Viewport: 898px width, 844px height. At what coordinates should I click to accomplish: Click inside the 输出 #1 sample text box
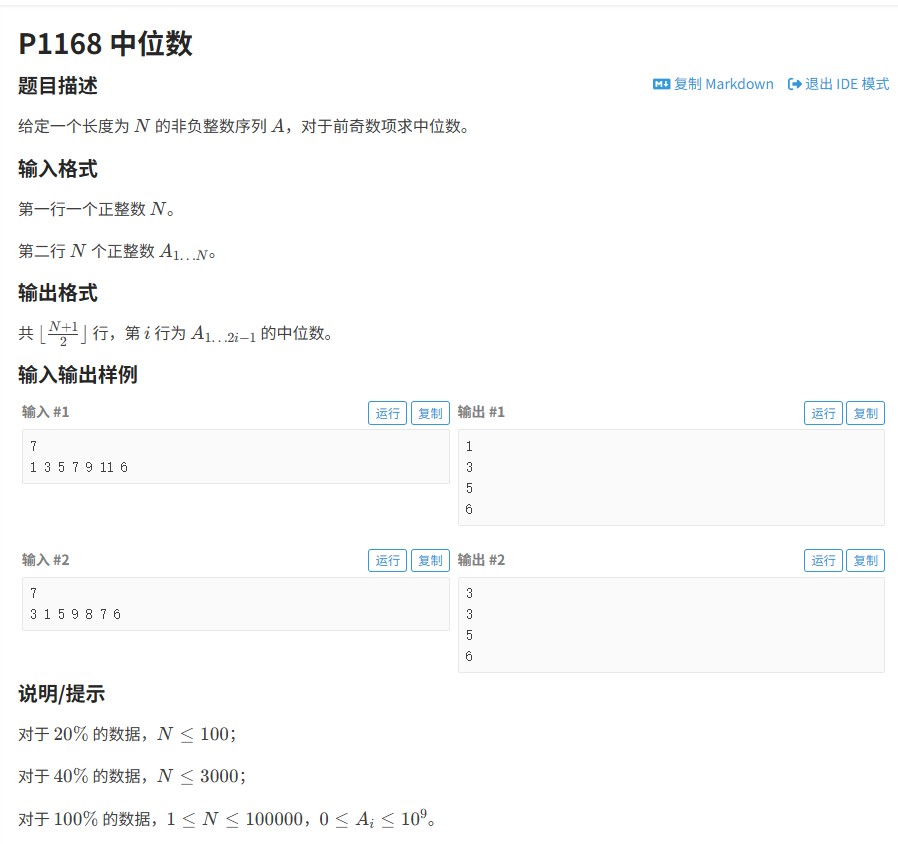[x=670, y=477]
